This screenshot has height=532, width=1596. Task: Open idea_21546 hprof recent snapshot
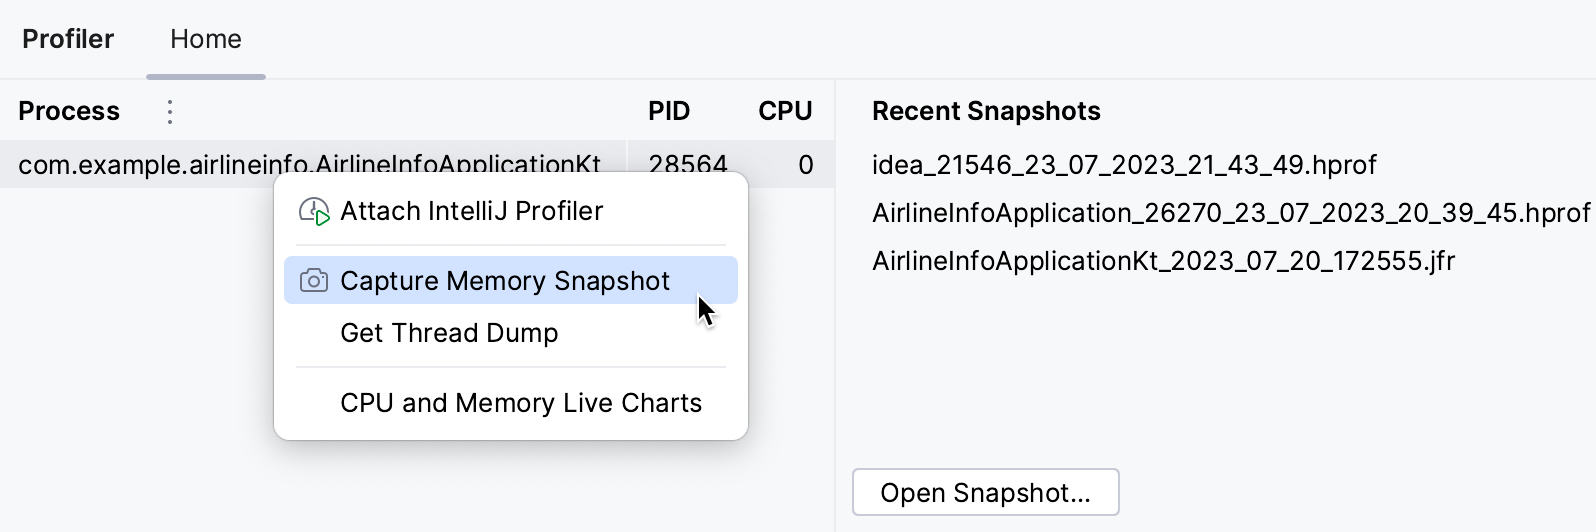1124,165
